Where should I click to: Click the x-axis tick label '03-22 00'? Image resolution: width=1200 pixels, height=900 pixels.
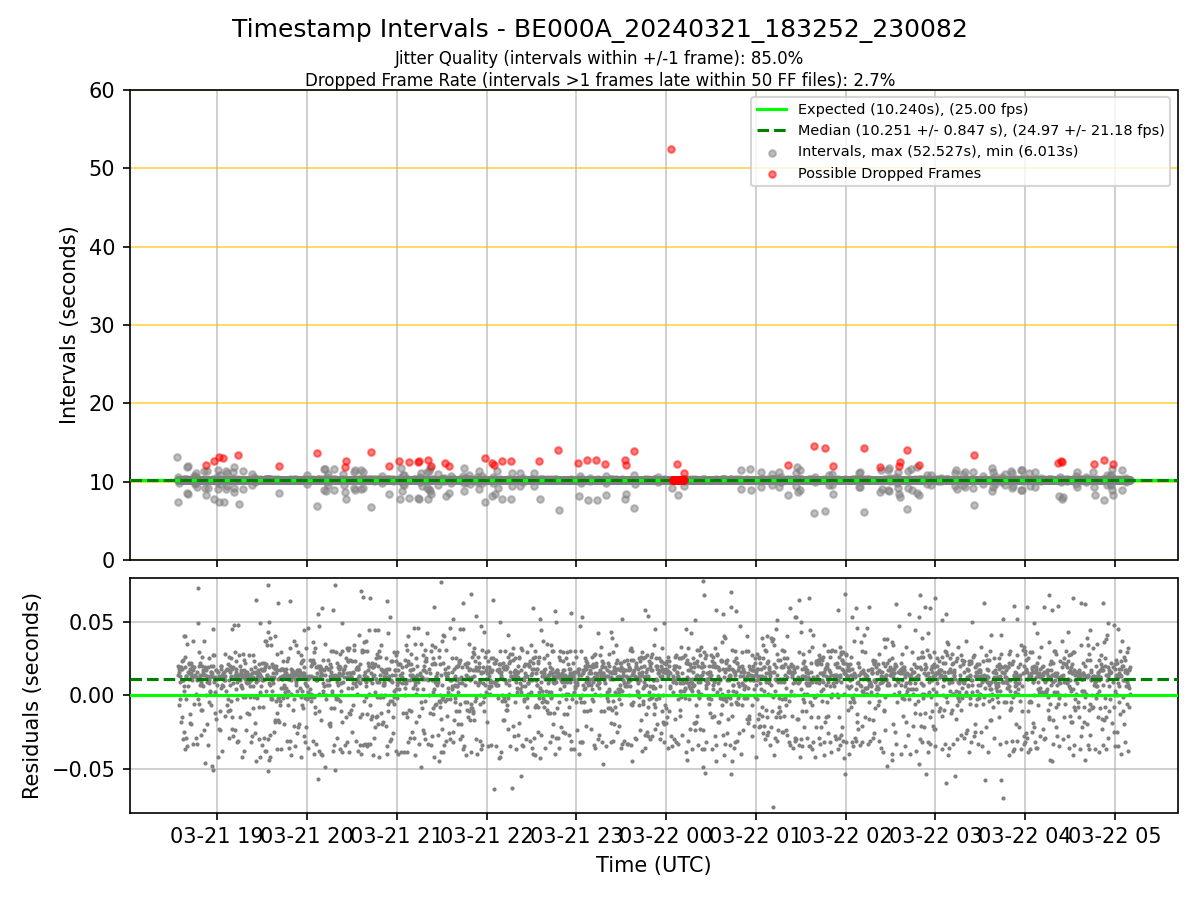click(x=666, y=835)
